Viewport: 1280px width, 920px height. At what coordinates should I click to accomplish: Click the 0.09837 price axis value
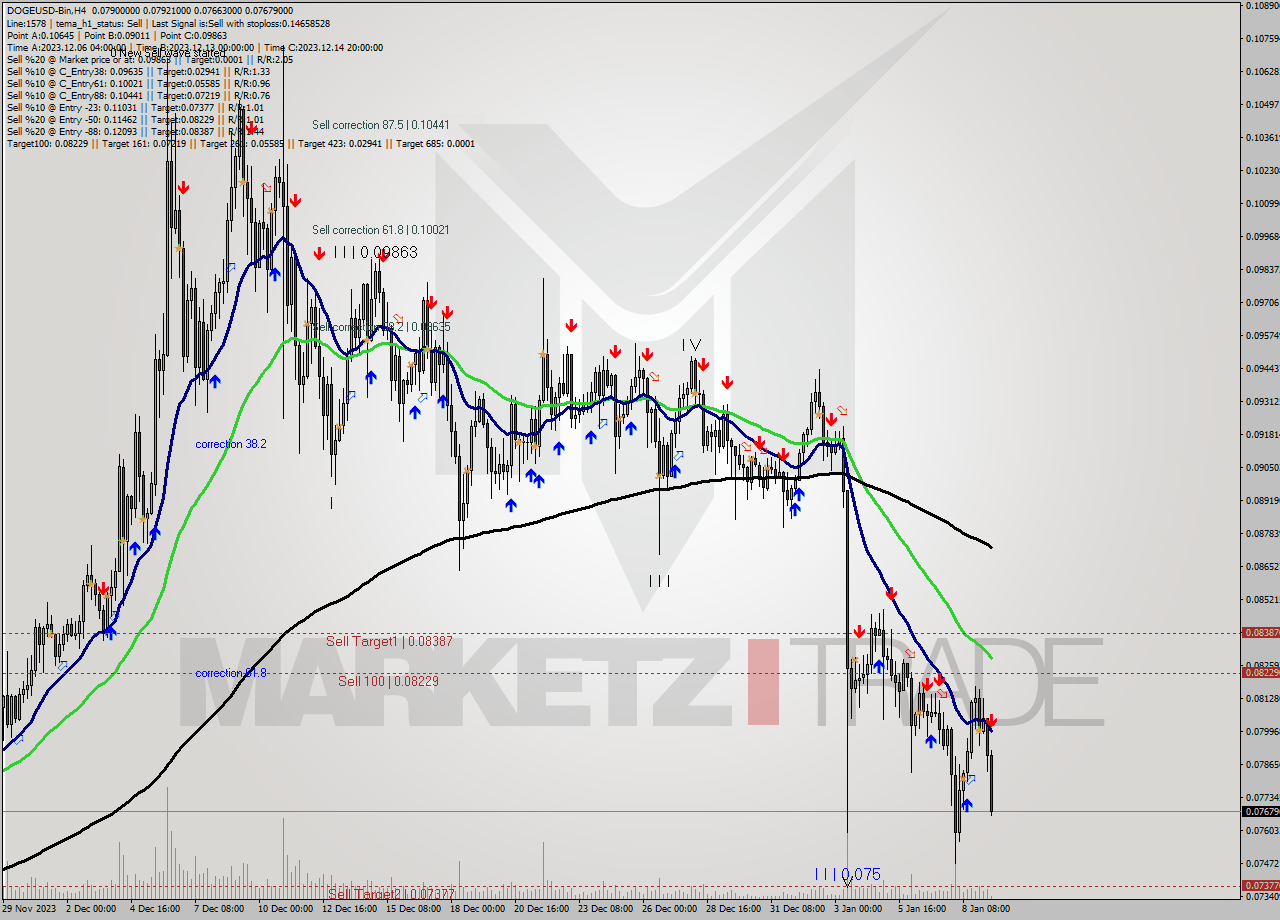pyautogui.click(x=1262, y=269)
